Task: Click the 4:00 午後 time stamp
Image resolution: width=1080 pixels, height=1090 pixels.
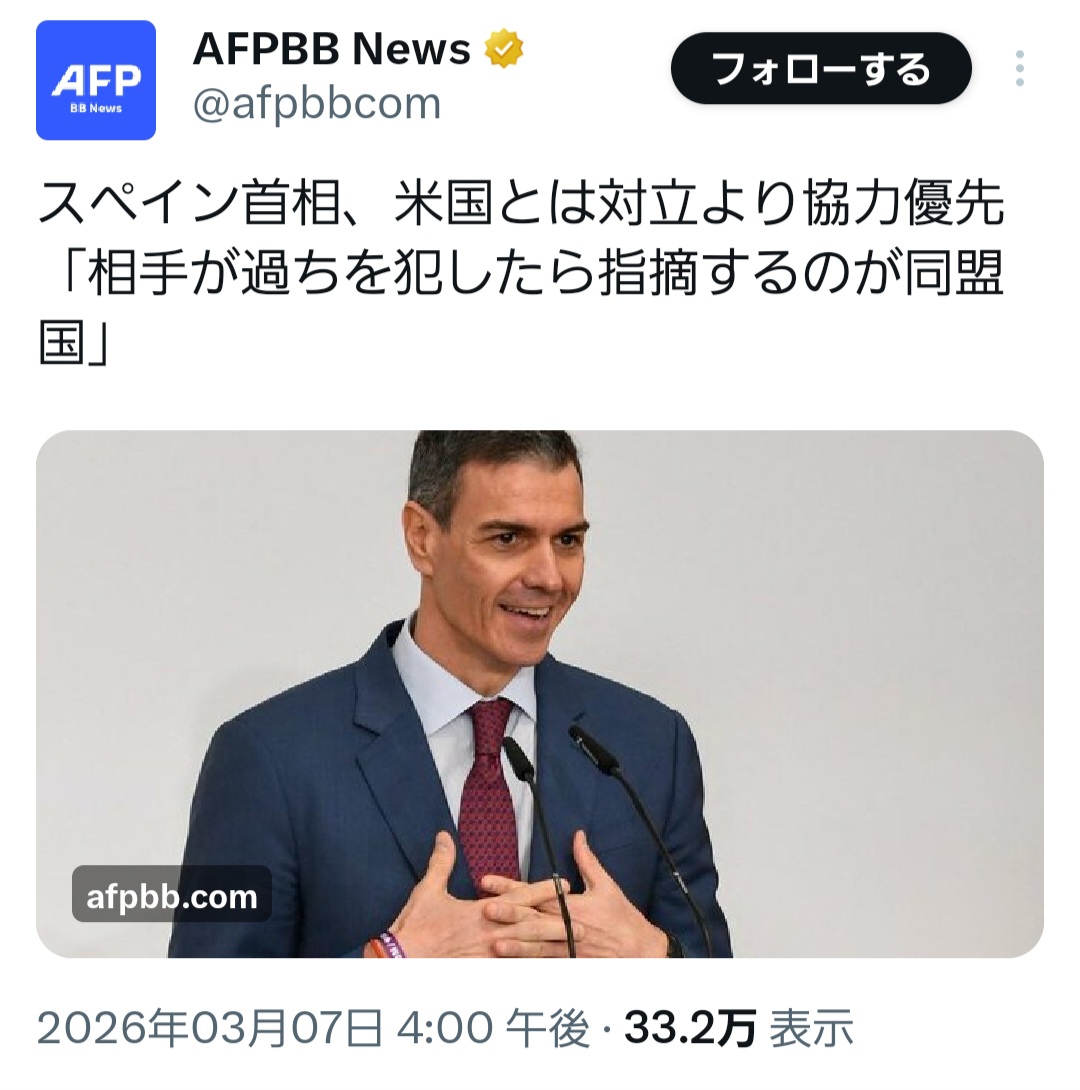Action: click(x=493, y=1028)
